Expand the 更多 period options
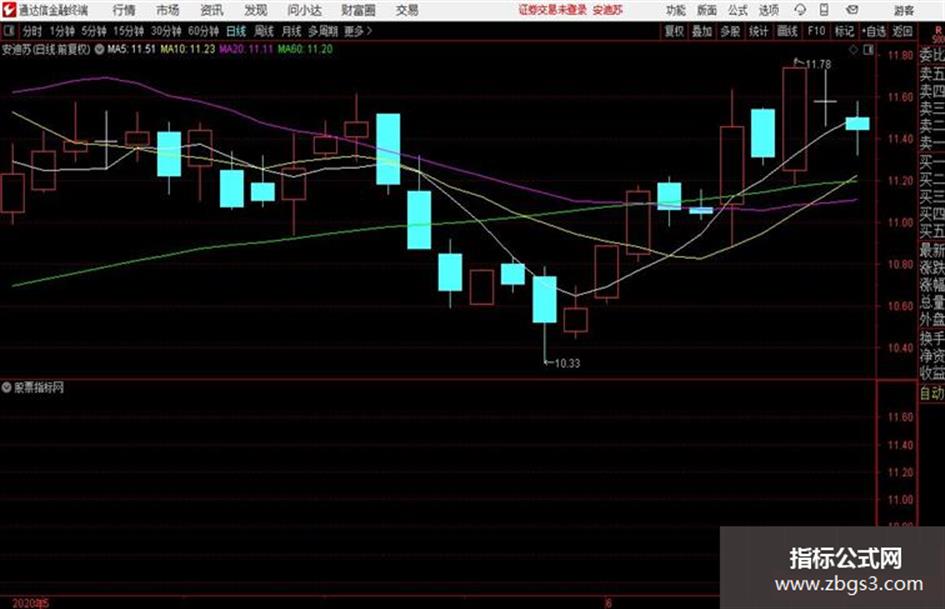 coord(358,31)
